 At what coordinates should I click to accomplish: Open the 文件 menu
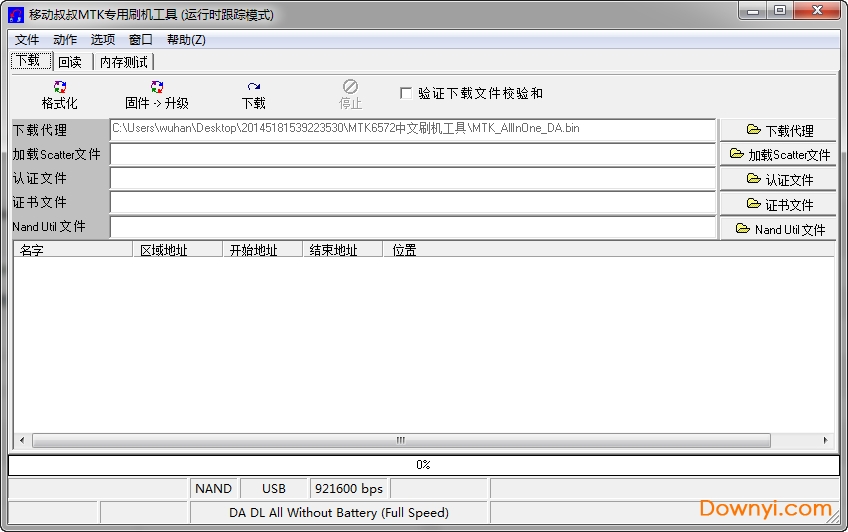point(27,40)
